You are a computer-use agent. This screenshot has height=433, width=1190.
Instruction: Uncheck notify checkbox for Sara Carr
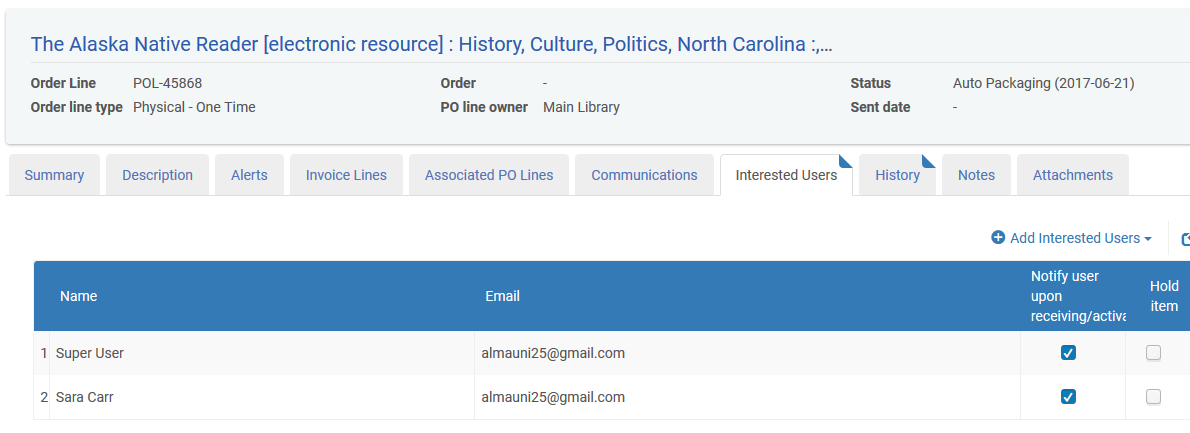coord(1068,397)
